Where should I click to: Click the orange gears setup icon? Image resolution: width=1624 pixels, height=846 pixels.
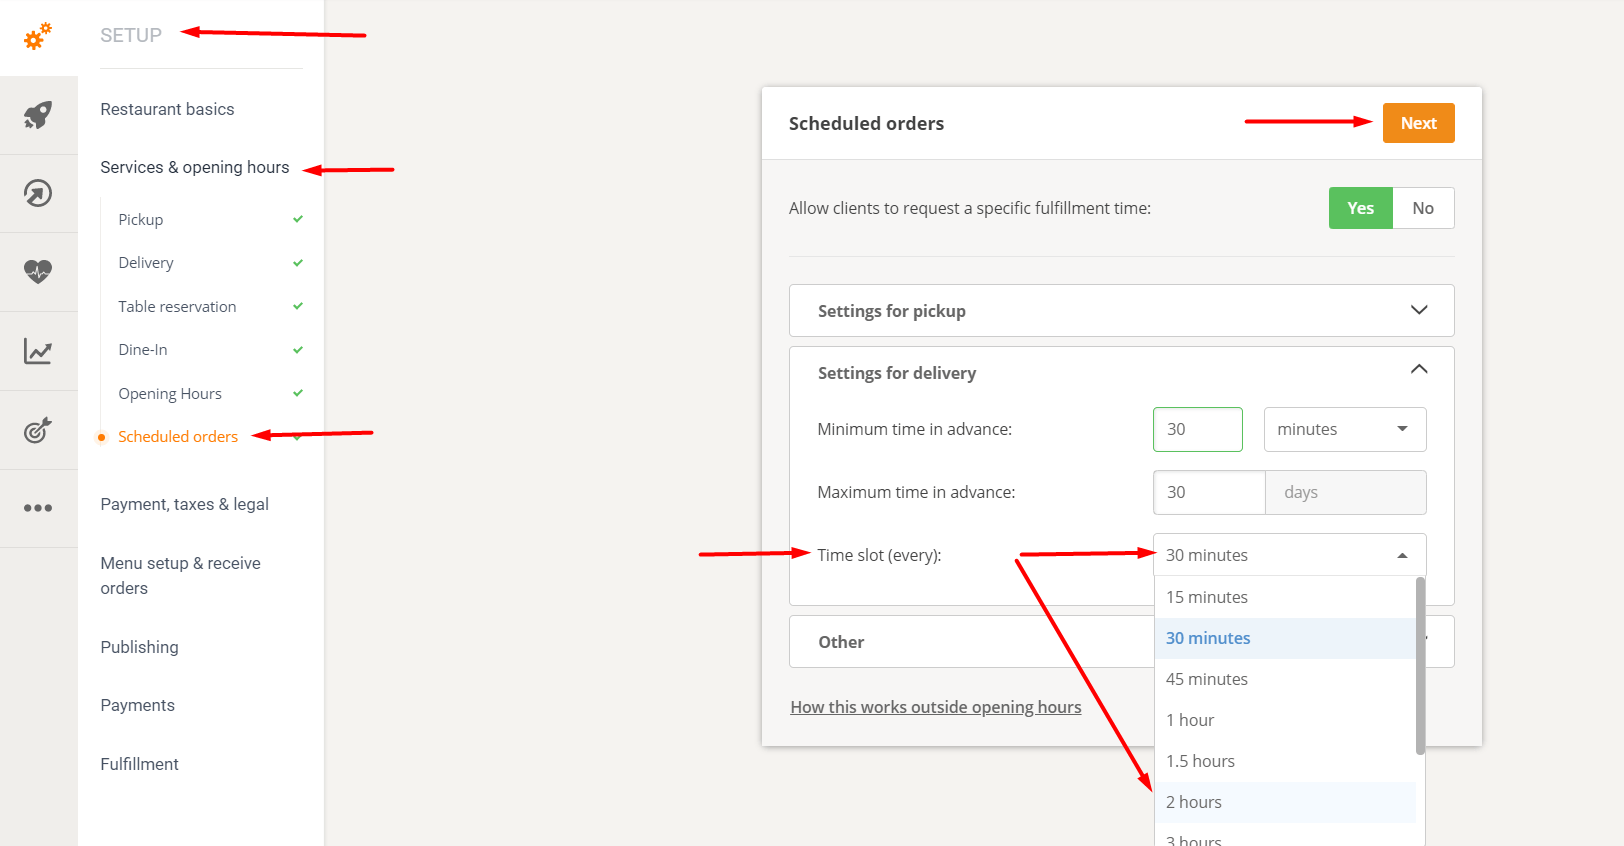point(38,37)
